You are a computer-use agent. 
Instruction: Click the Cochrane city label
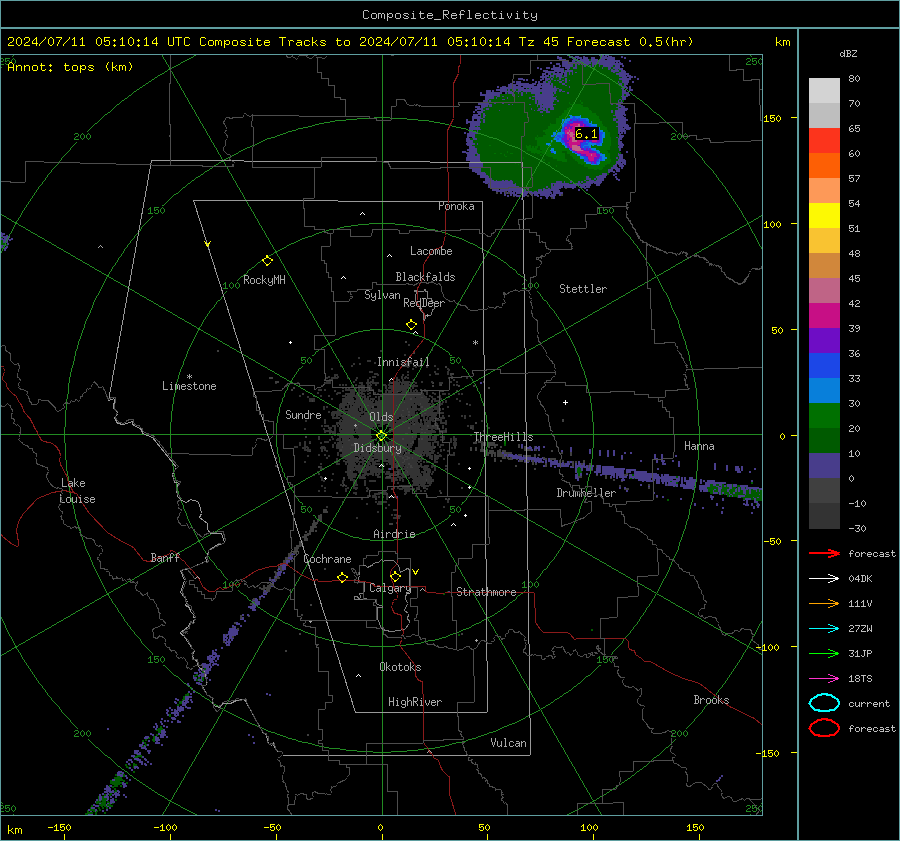327,559
